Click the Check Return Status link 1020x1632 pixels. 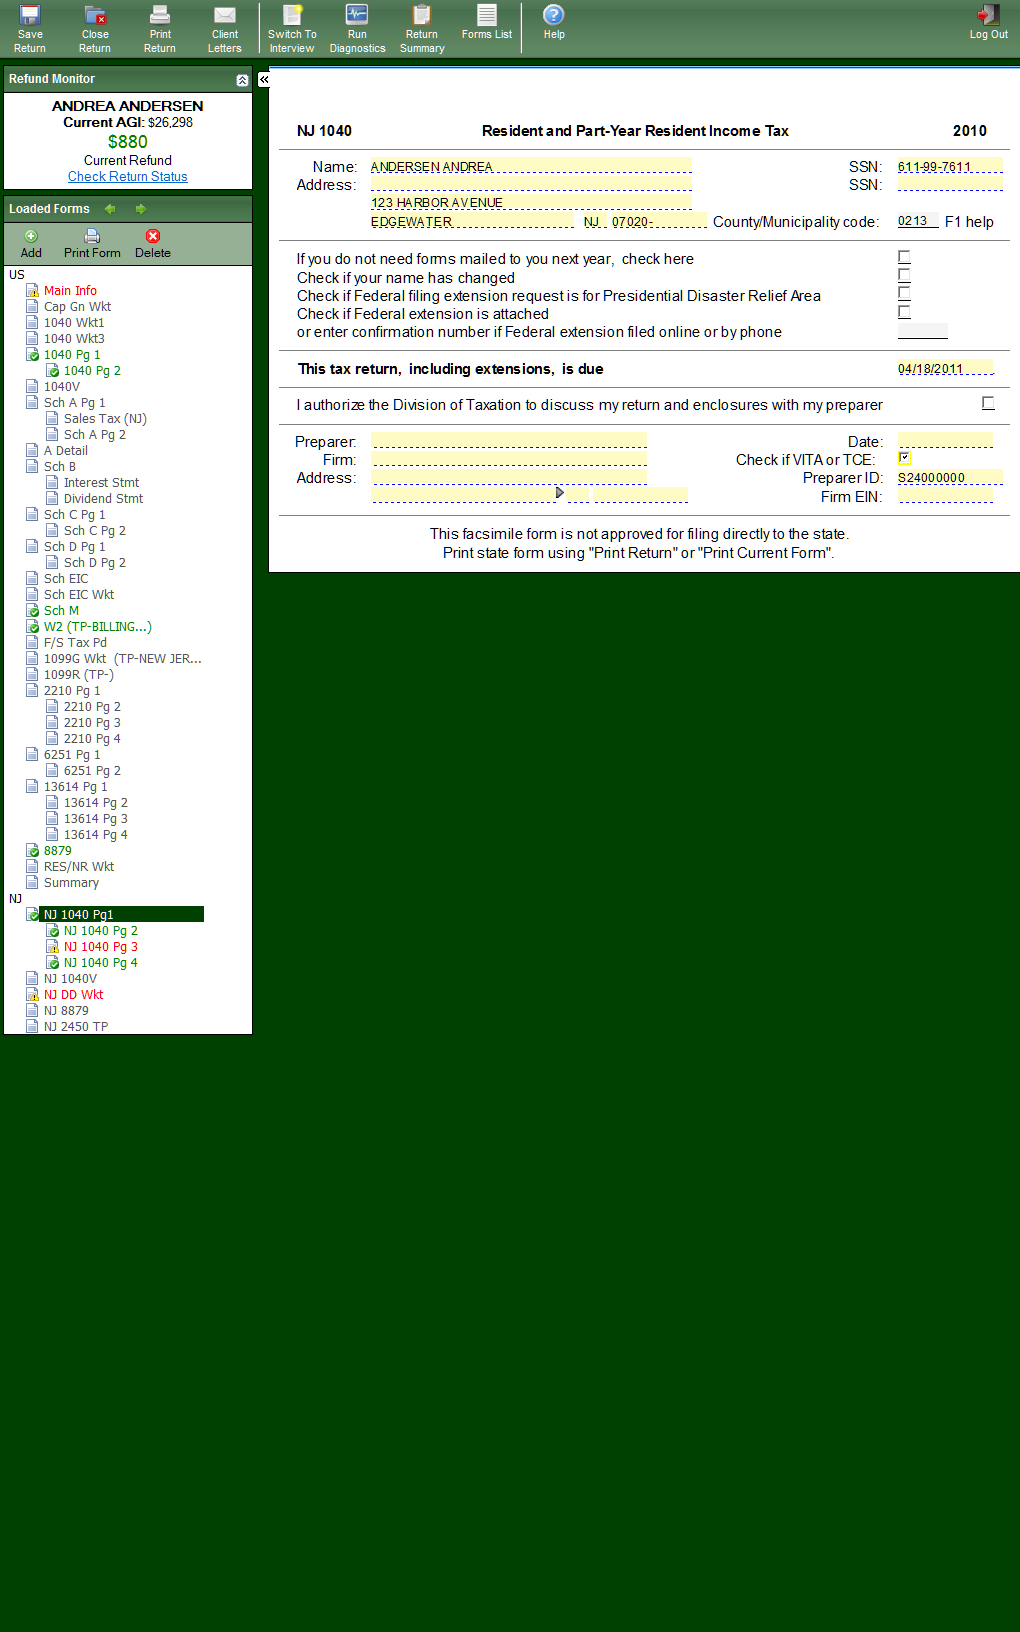tap(128, 177)
